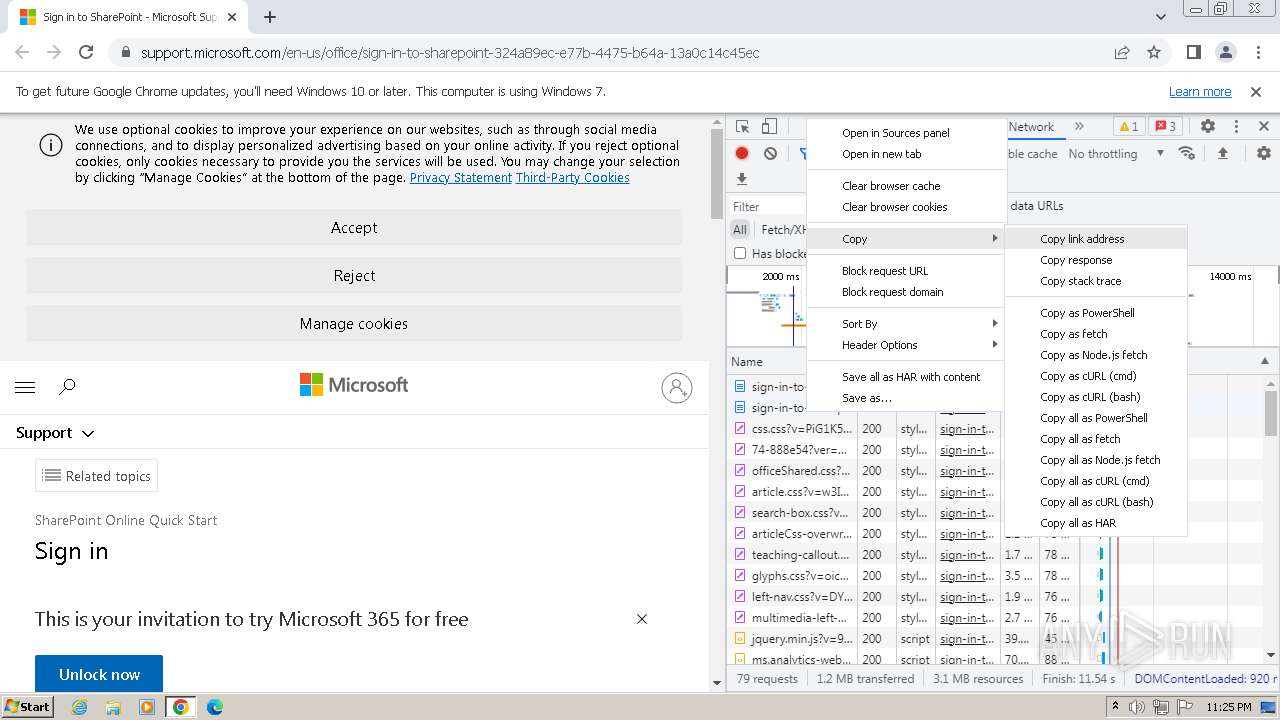The height and width of the screenshot is (720, 1280).
Task: Select Copy as cURL (bash)
Action: (1095, 397)
